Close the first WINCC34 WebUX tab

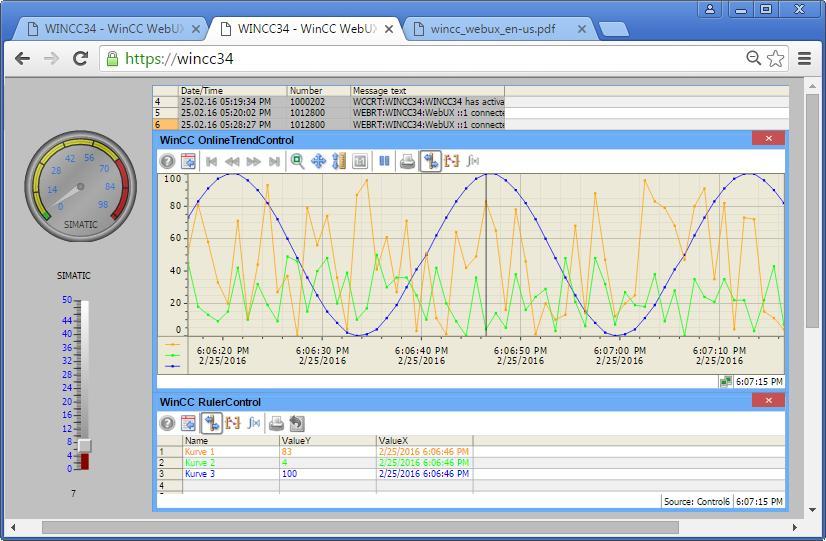[x=195, y=29]
